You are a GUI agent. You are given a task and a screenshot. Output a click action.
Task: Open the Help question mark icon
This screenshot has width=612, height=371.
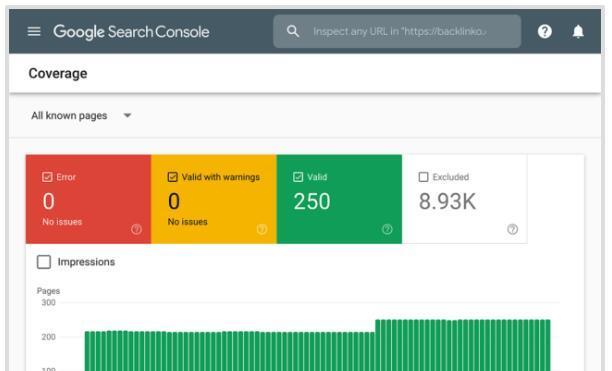click(x=544, y=31)
